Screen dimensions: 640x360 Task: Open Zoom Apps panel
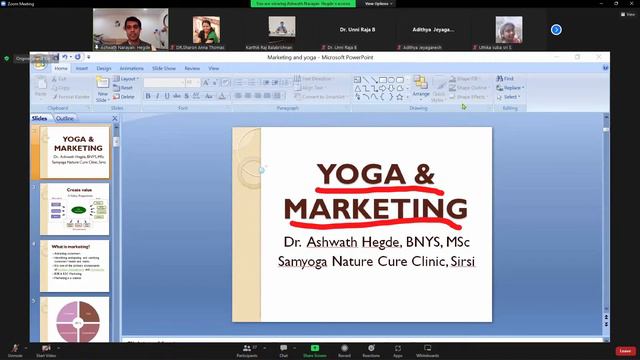click(398, 350)
